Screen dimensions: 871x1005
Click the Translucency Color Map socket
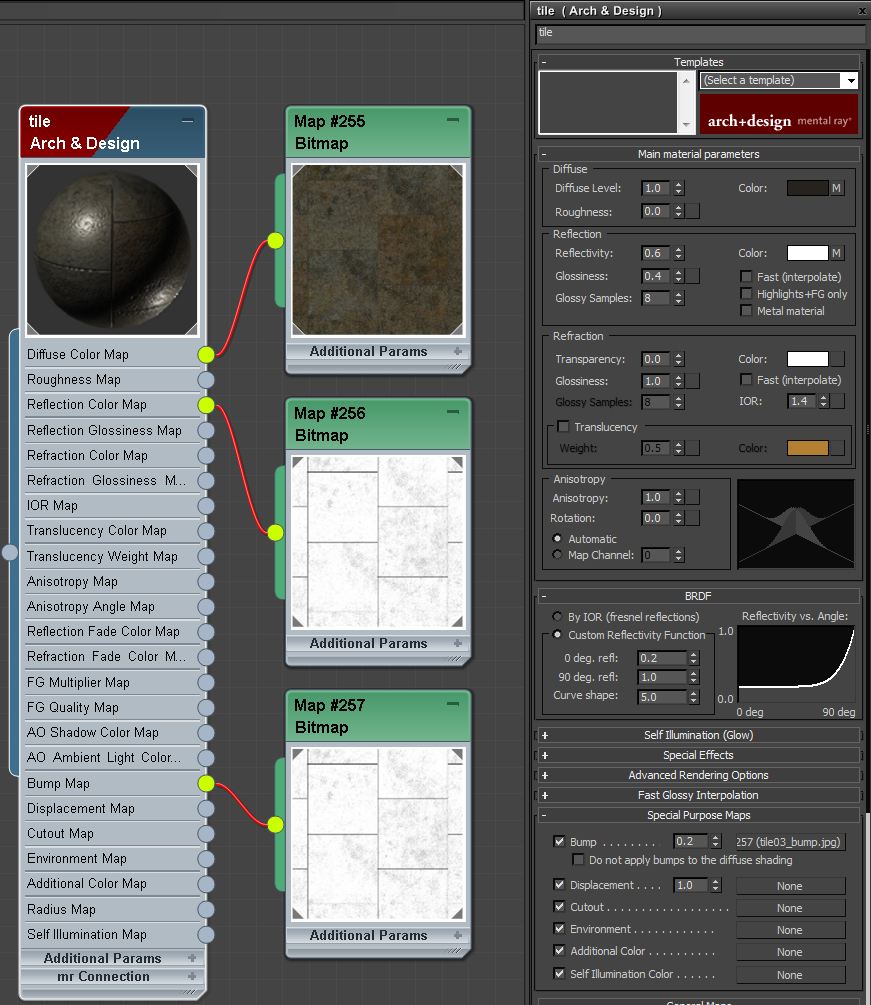[206, 531]
